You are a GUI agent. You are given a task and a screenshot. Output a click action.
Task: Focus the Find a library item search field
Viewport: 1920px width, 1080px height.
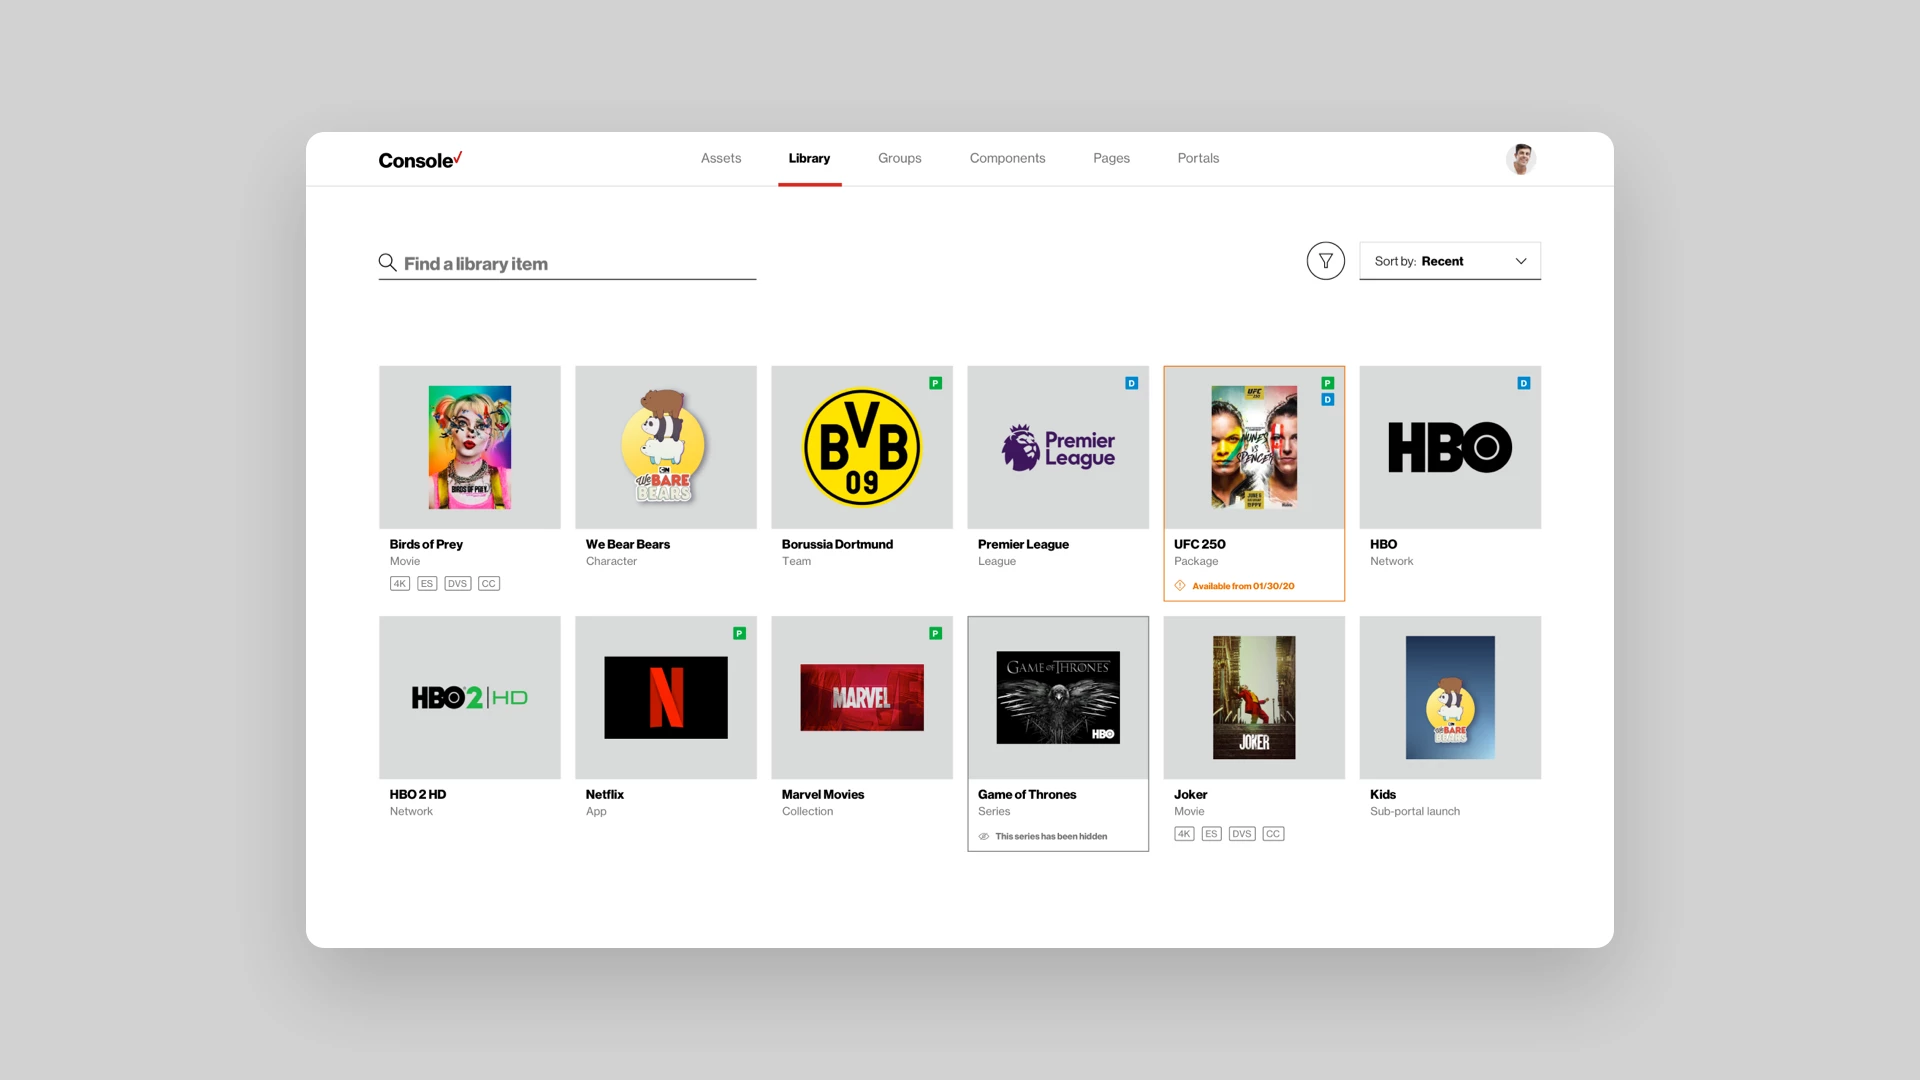tap(567, 263)
